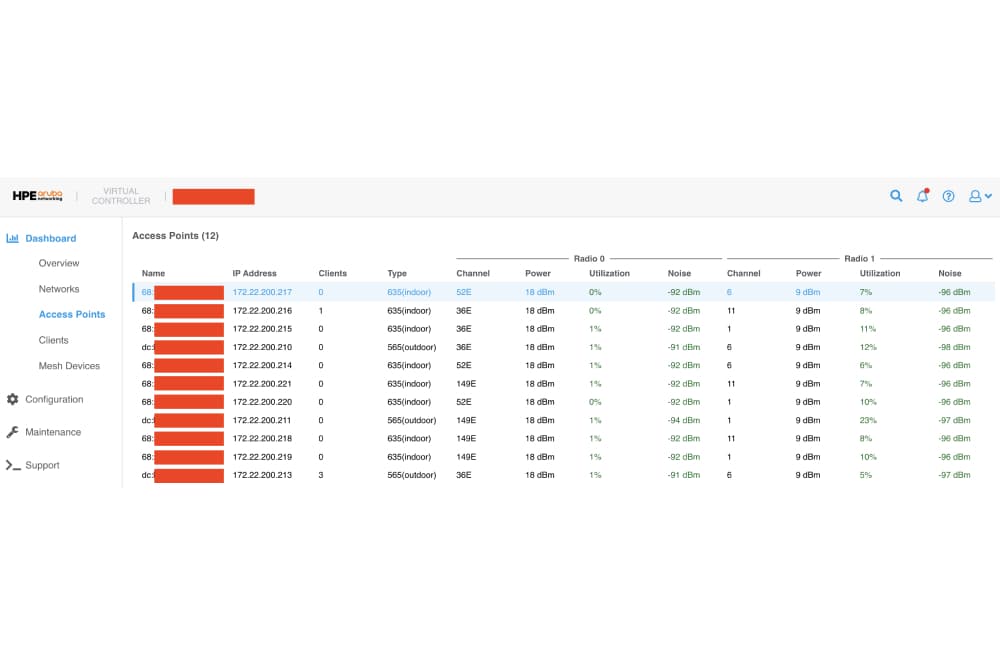1000x667 pixels.
Task: Expand the Configuration section
Action: [x=54, y=399]
